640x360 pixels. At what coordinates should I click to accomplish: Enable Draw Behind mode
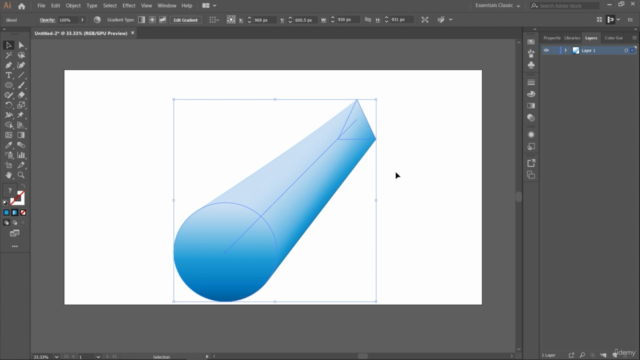[x=15, y=223]
